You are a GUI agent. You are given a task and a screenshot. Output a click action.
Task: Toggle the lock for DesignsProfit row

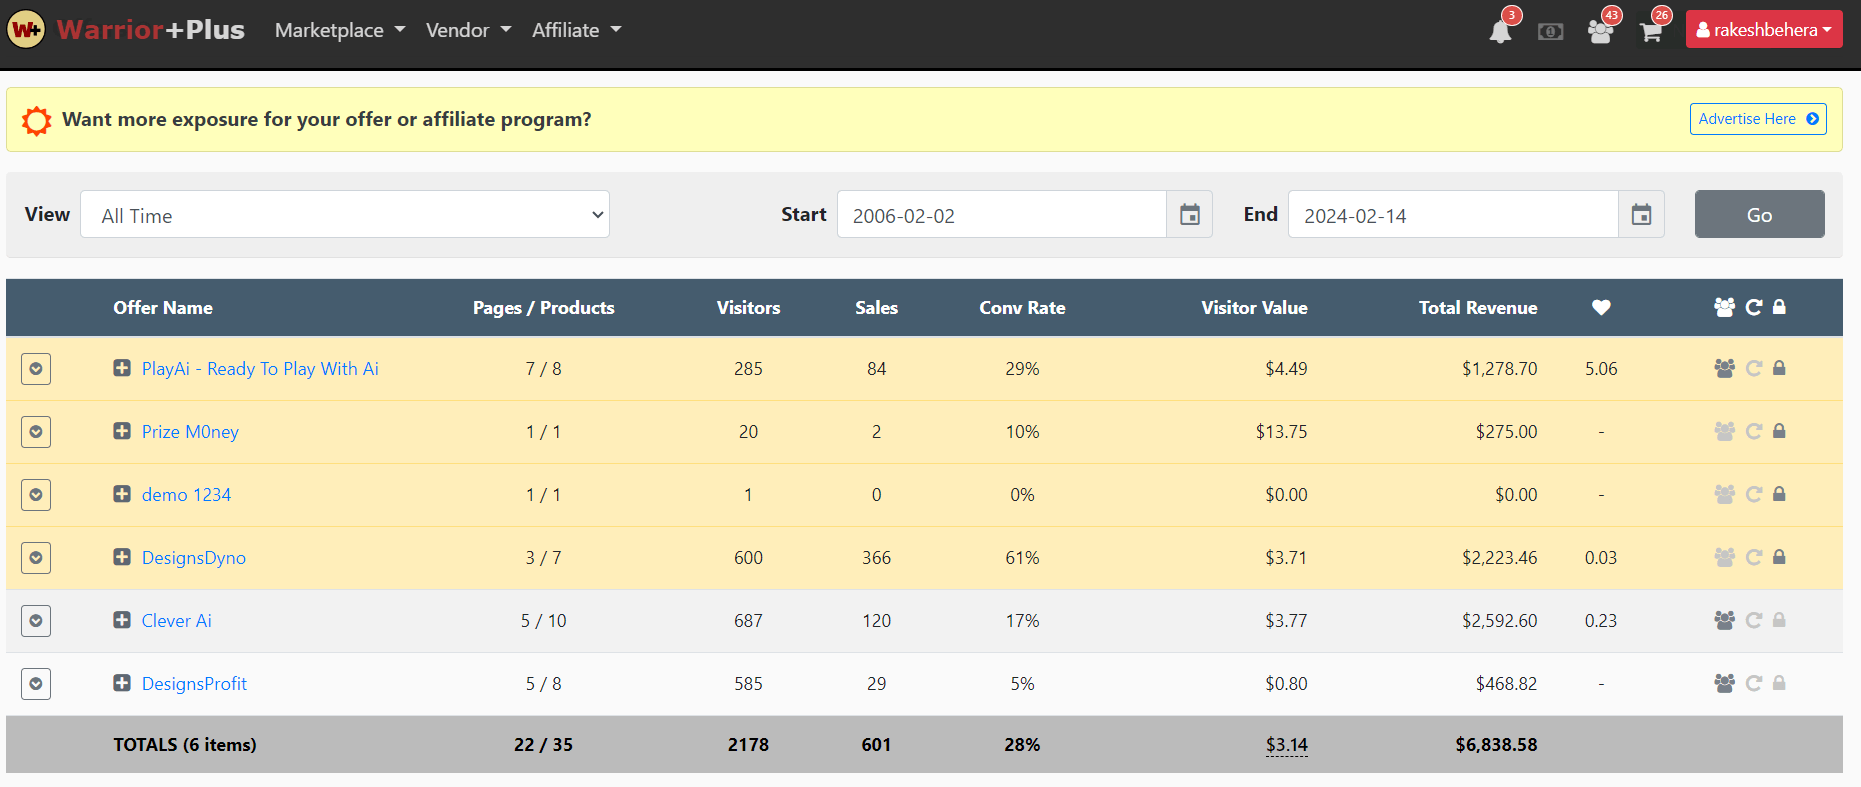point(1779,683)
